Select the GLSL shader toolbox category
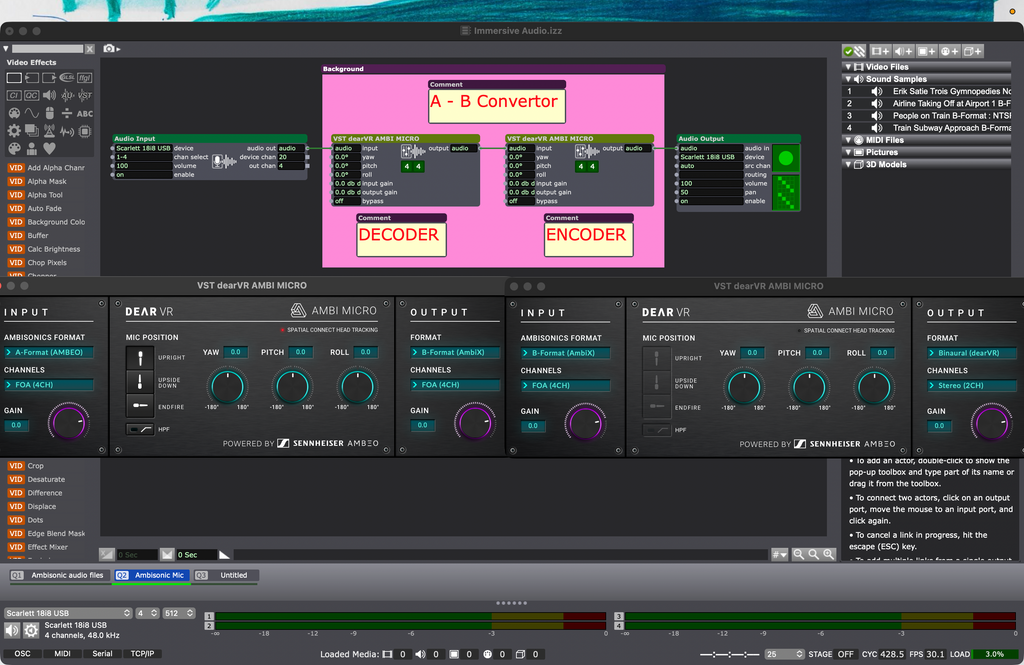Screen dimensions: 1024x665 [67, 78]
